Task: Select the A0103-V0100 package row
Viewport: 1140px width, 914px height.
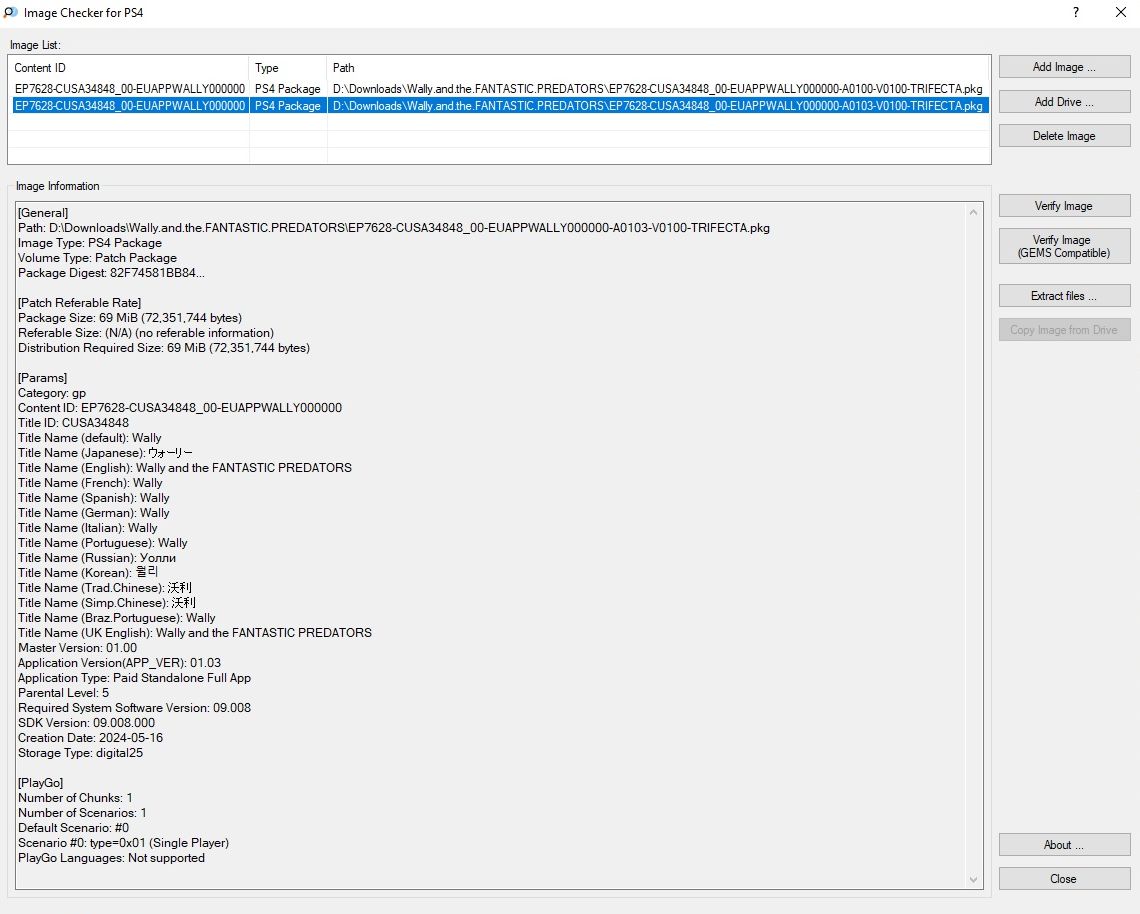Action: click(499, 106)
